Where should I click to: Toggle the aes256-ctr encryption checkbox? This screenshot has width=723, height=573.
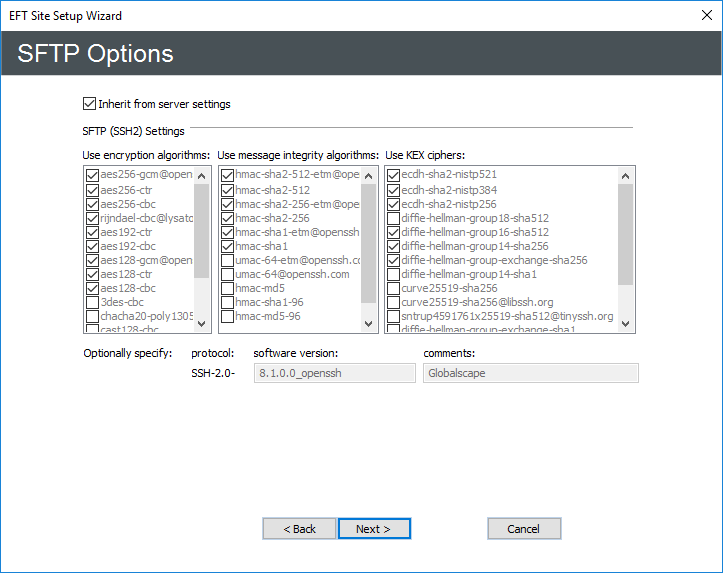coord(93,190)
